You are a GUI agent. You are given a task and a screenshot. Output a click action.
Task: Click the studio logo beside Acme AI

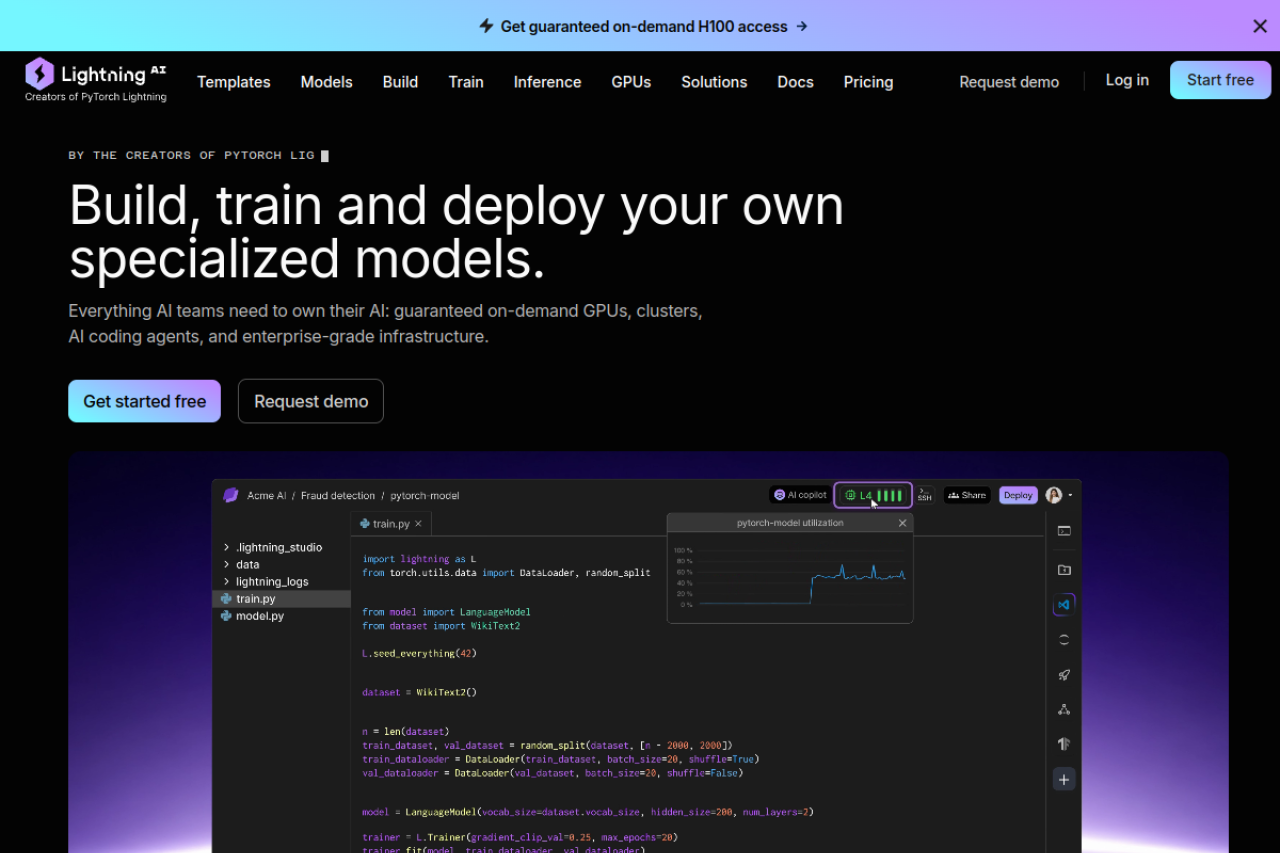coord(231,495)
